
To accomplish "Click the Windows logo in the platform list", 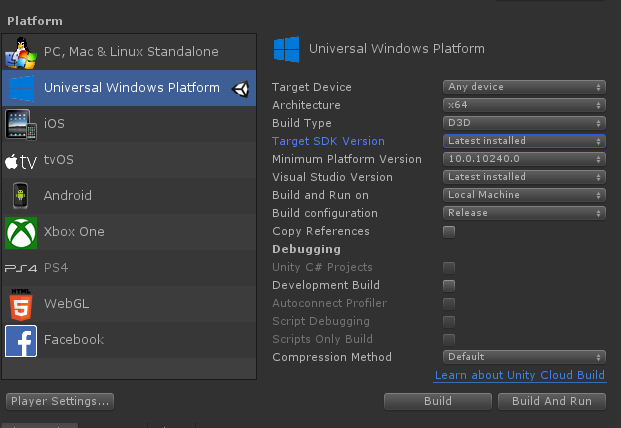I will 21,88.
